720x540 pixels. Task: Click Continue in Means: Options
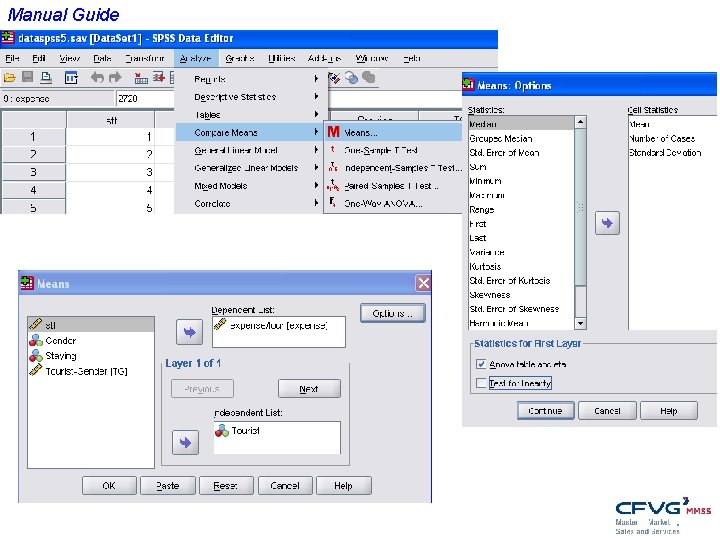pos(546,411)
